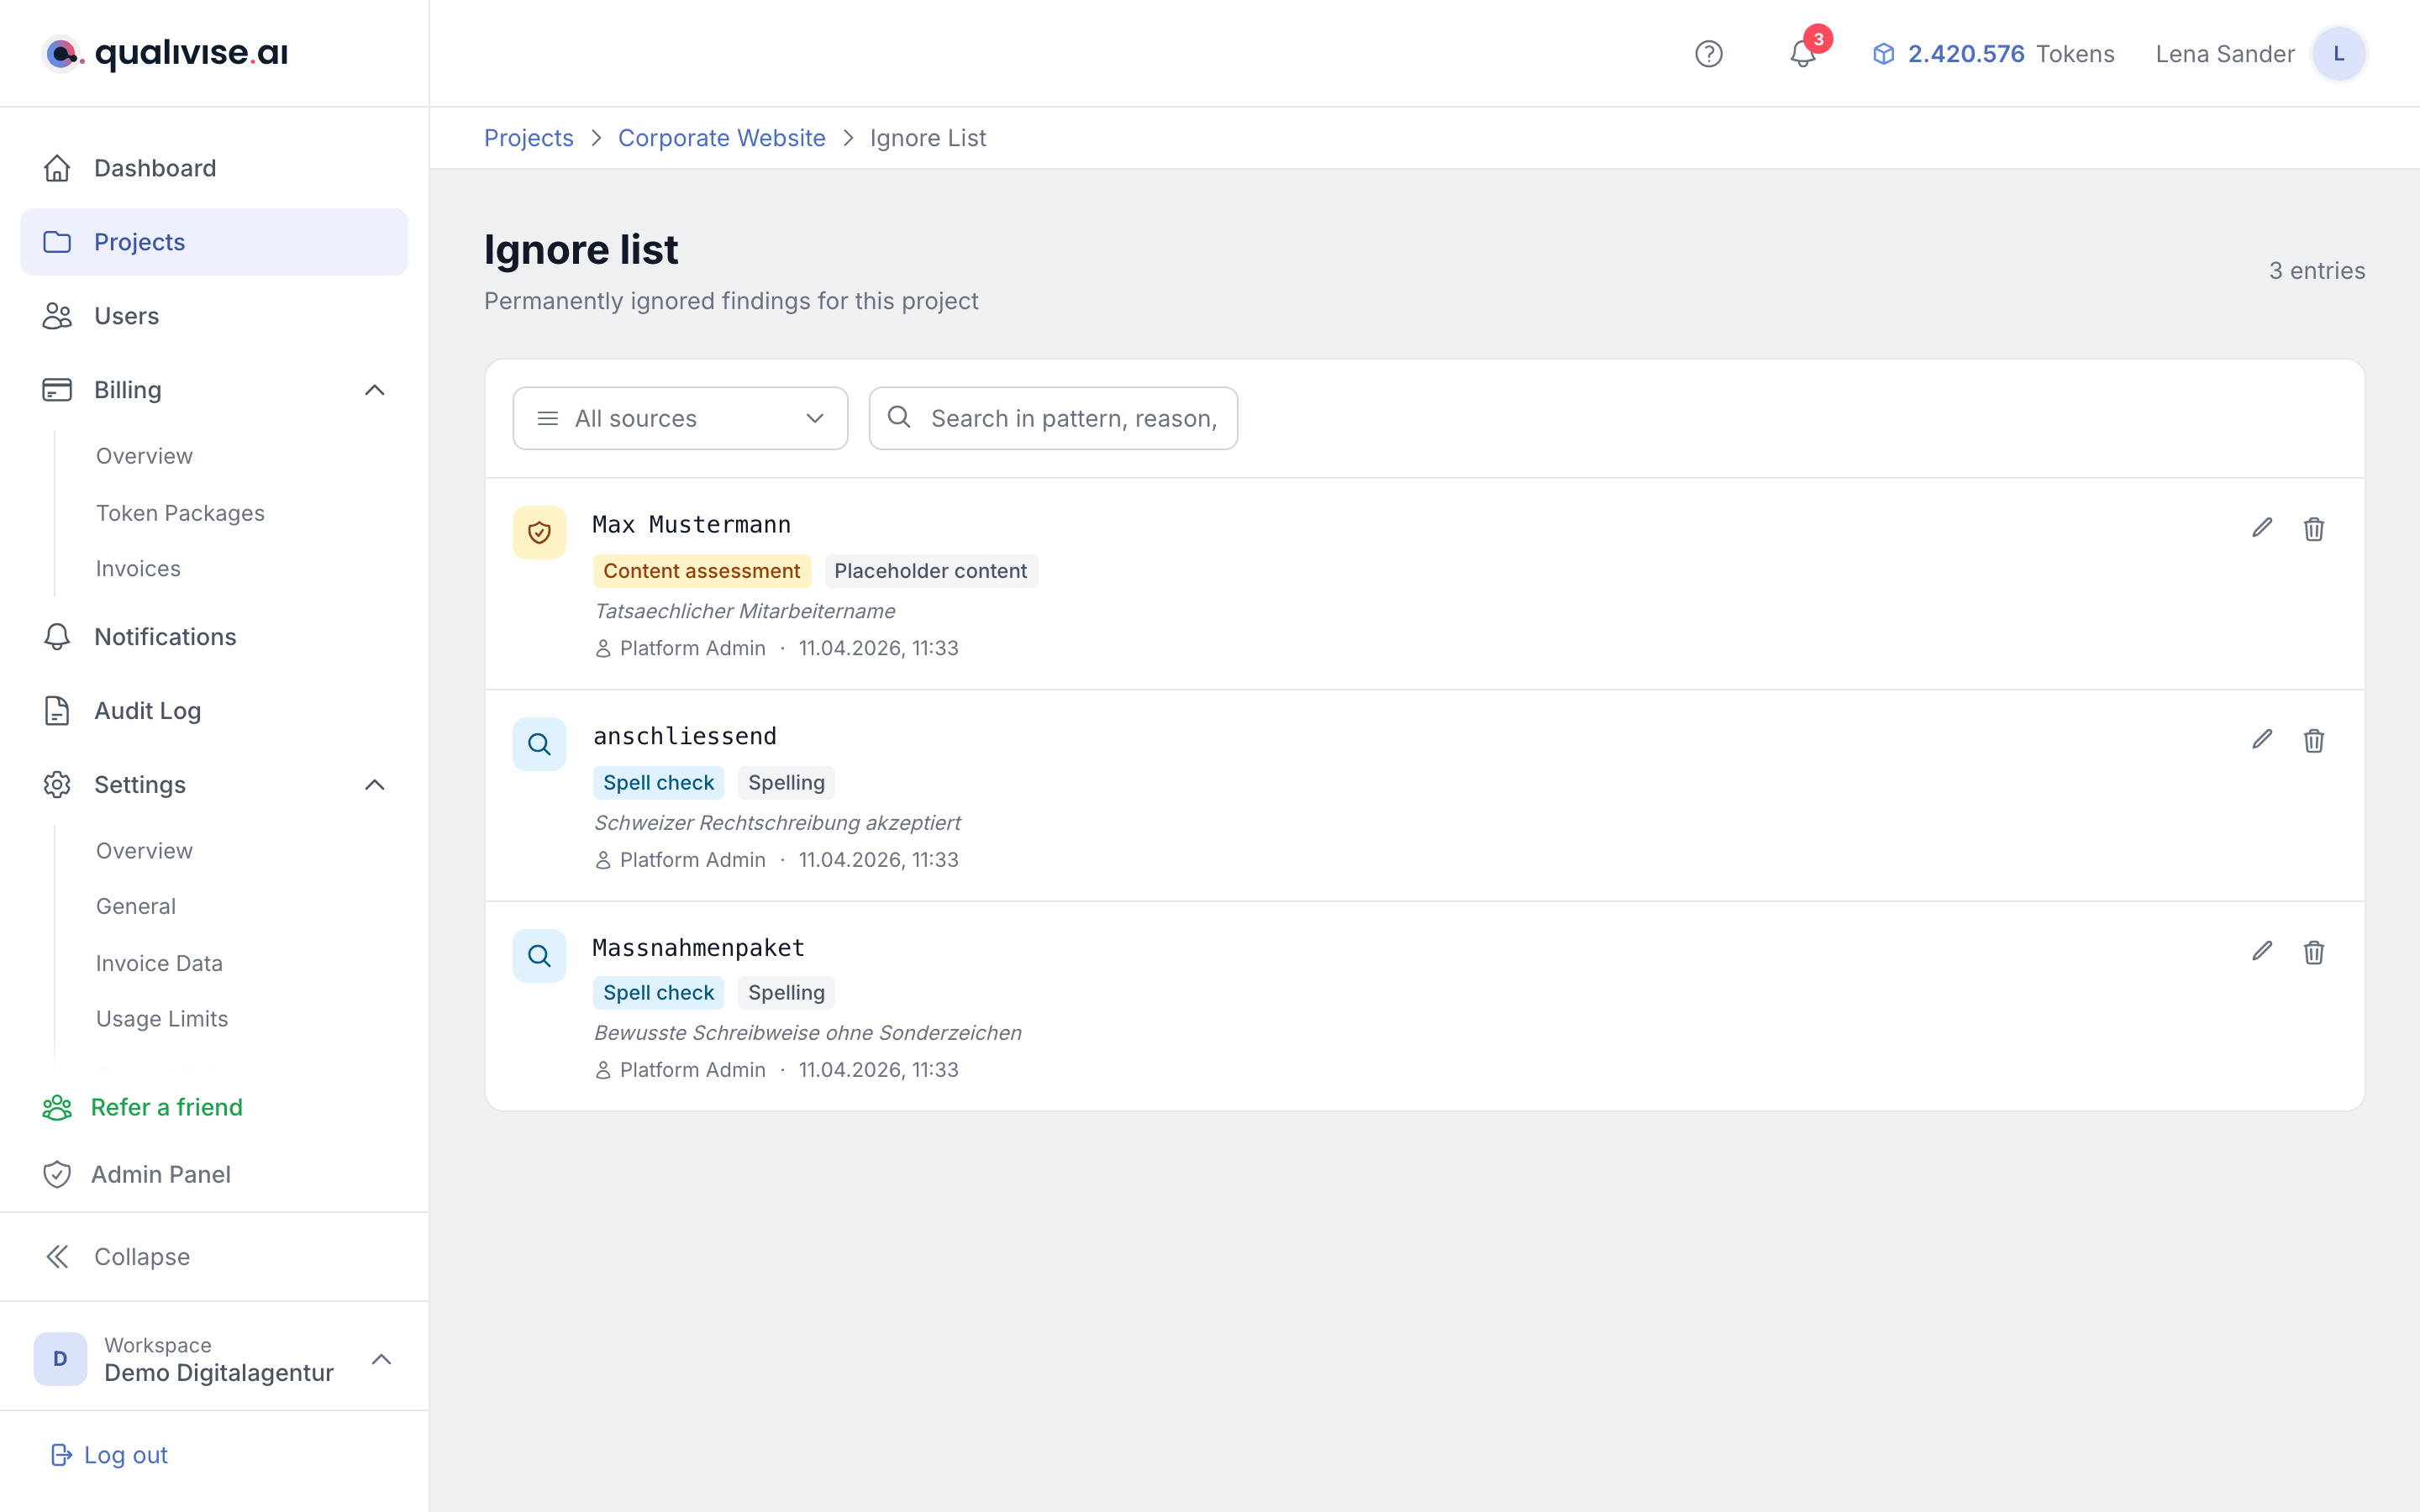The image size is (2420, 1512).
Task: Edit the Massnahmenpaket entry
Action: [2262, 951]
